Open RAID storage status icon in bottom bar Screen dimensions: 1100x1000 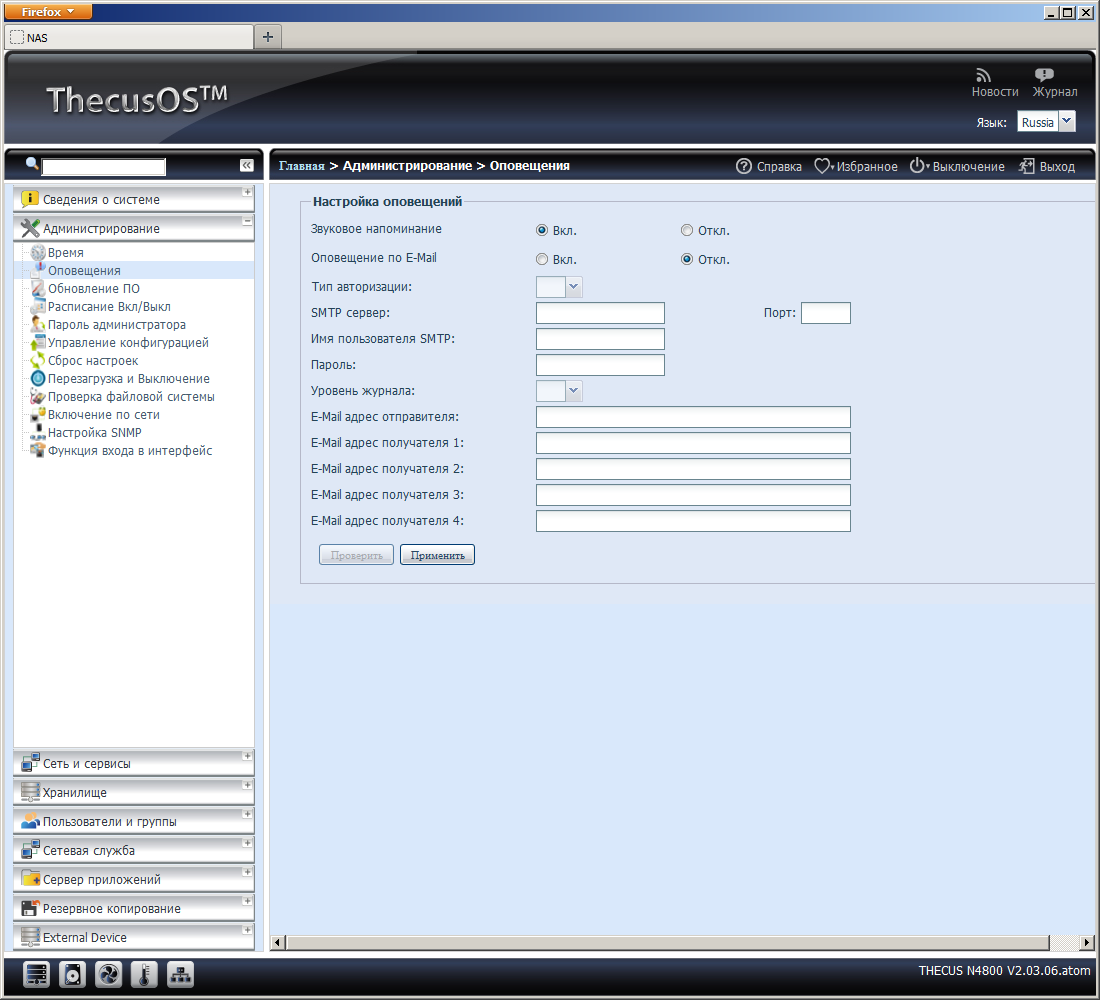36,974
